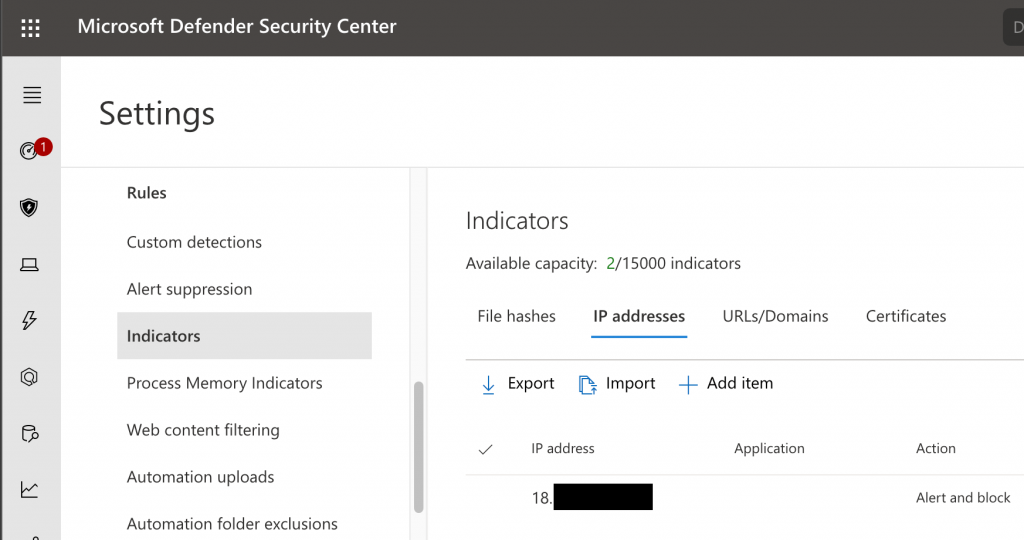Sort by Application column header
Image resolution: width=1024 pixels, height=540 pixels.
tap(769, 449)
